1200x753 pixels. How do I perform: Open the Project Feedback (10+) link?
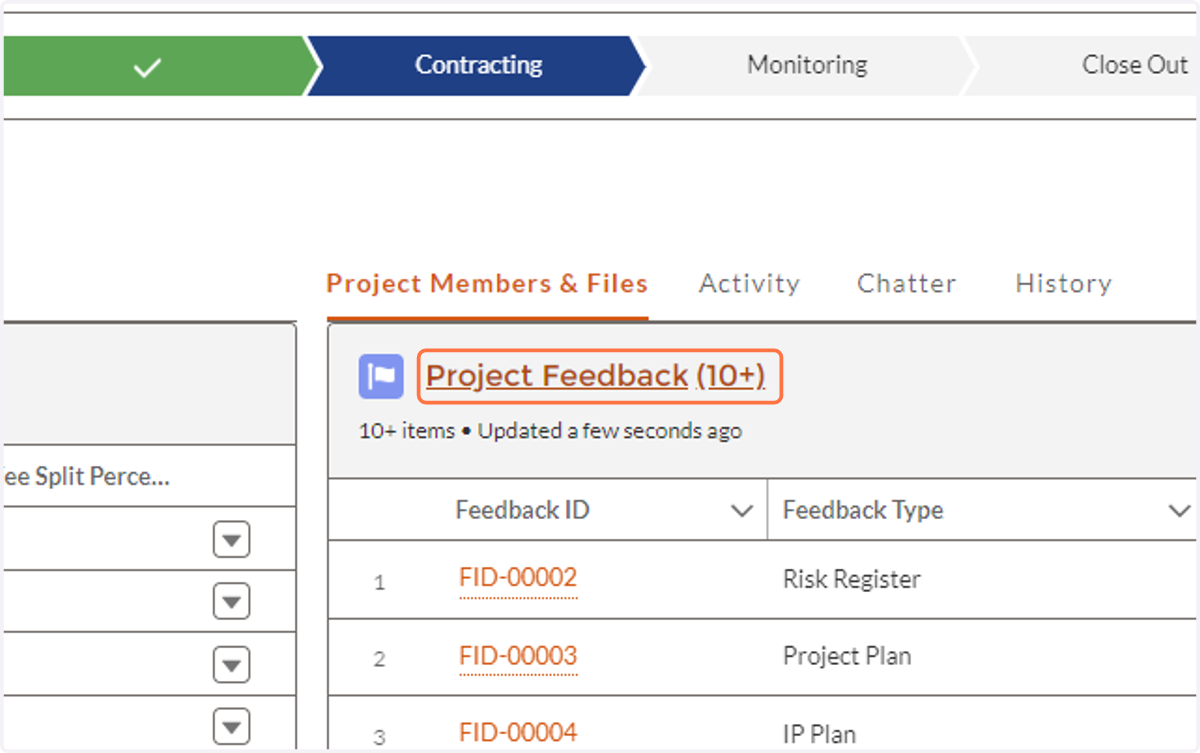(x=596, y=376)
